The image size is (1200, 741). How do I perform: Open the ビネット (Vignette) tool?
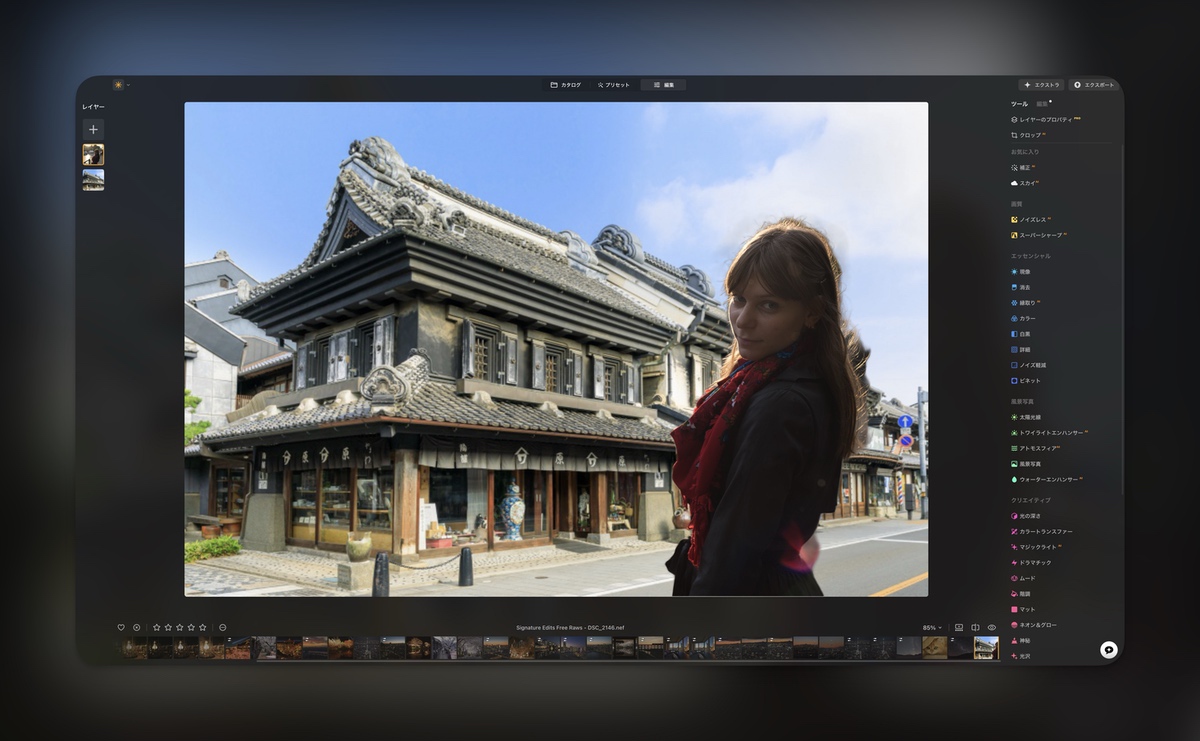tap(1028, 381)
